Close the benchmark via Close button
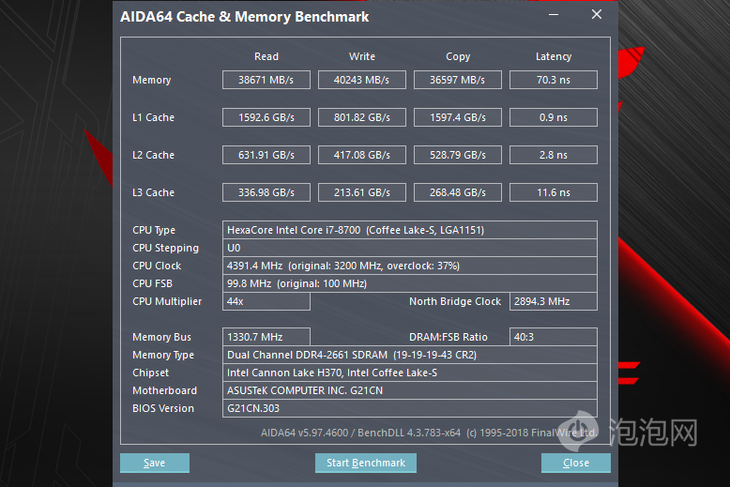This screenshot has height=487, width=730. point(576,463)
